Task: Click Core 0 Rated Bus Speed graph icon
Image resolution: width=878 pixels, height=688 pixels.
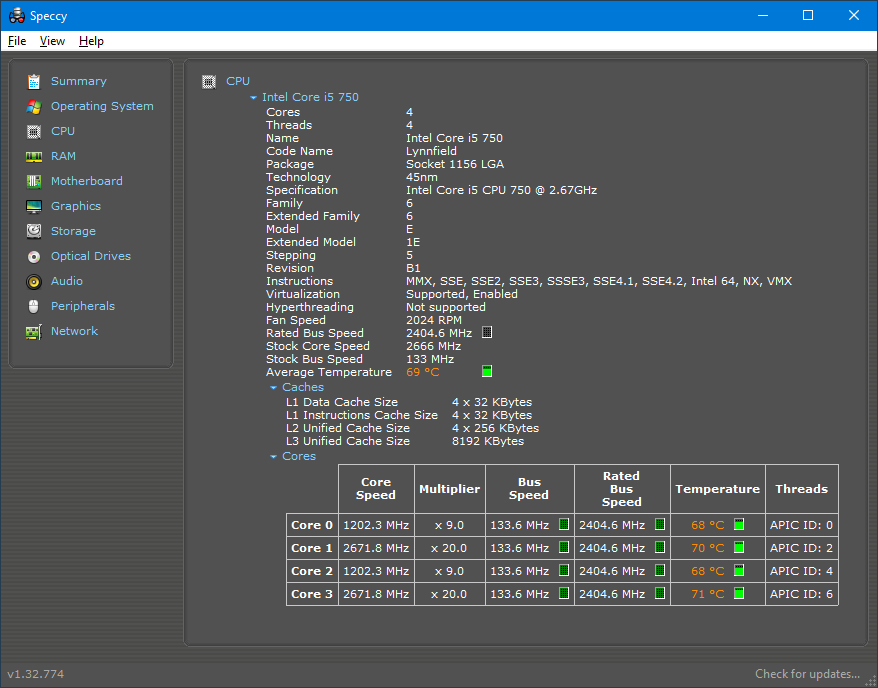Action: pyautogui.click(x=660, y=525)
